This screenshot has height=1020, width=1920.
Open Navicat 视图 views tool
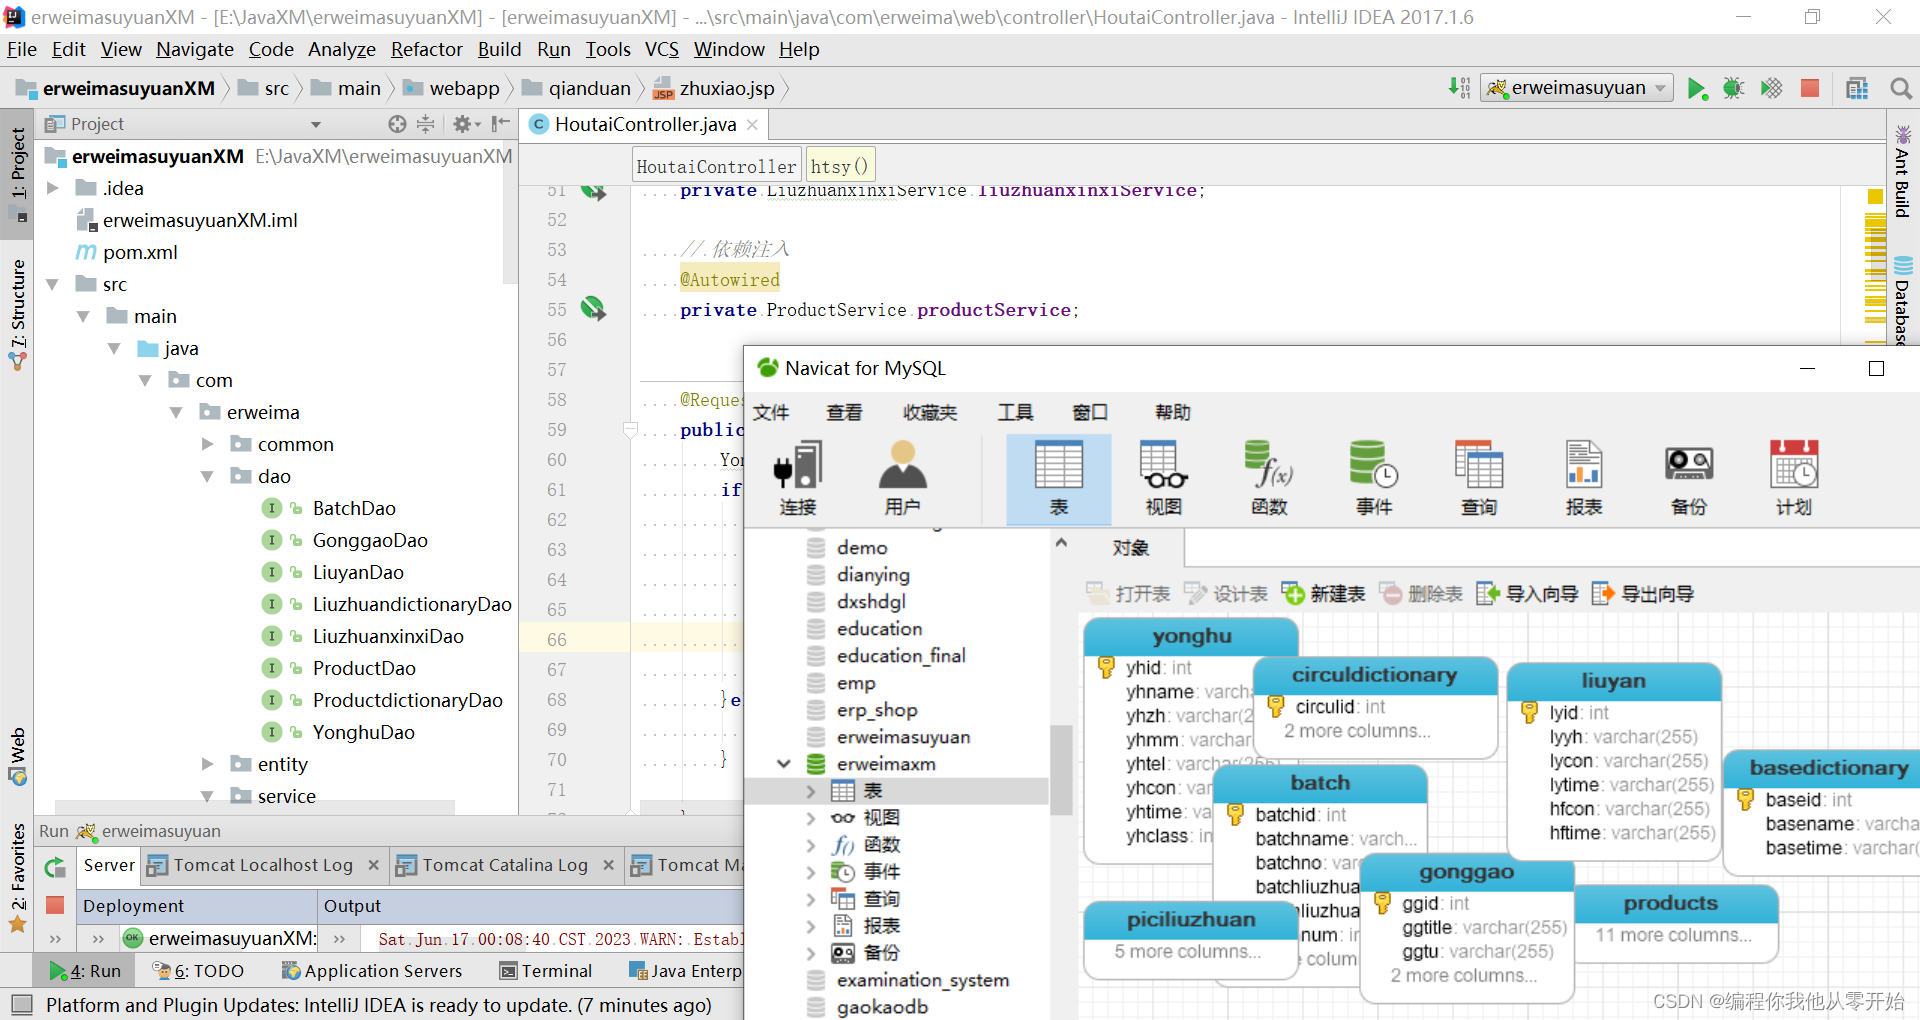point(1163,479)
